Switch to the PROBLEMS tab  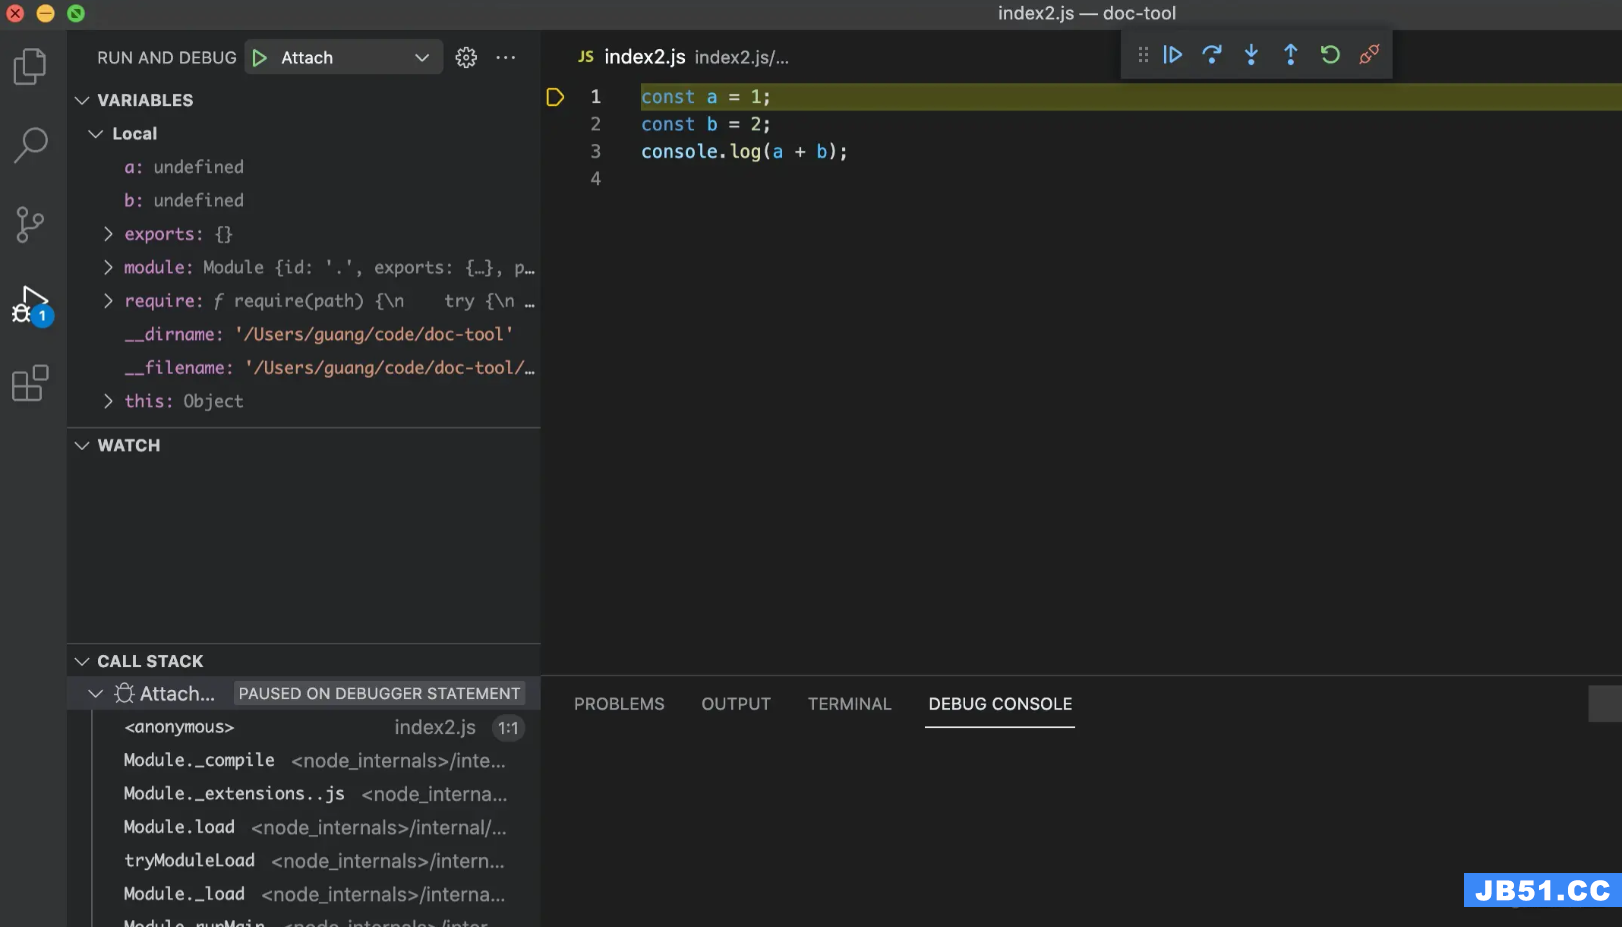tap(619, 704)
